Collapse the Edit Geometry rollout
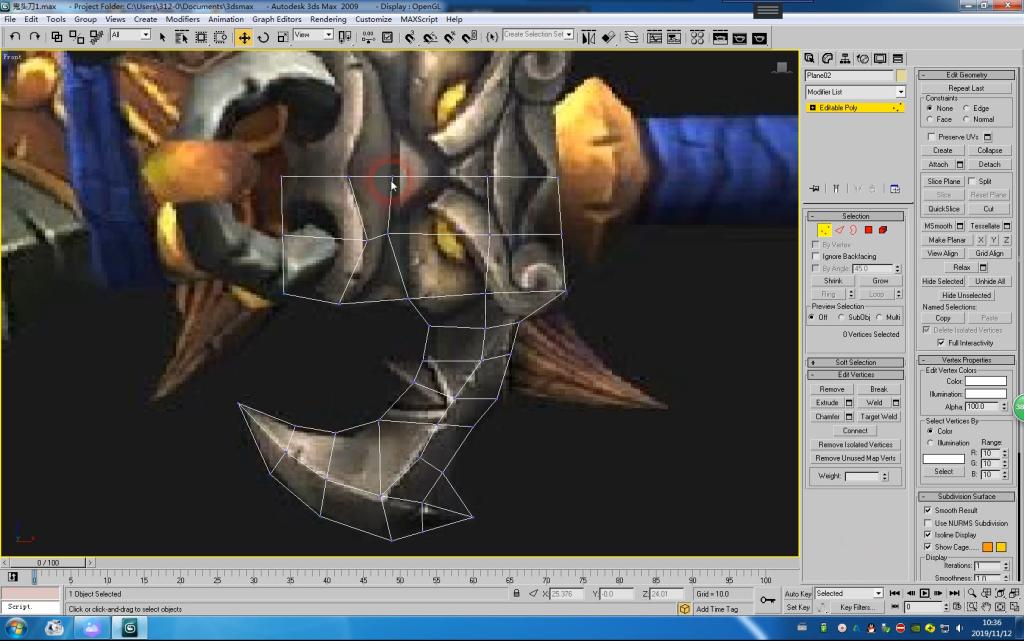Image resolution: width=1024 pixels, height=641 pixels. tap(967, 75)
